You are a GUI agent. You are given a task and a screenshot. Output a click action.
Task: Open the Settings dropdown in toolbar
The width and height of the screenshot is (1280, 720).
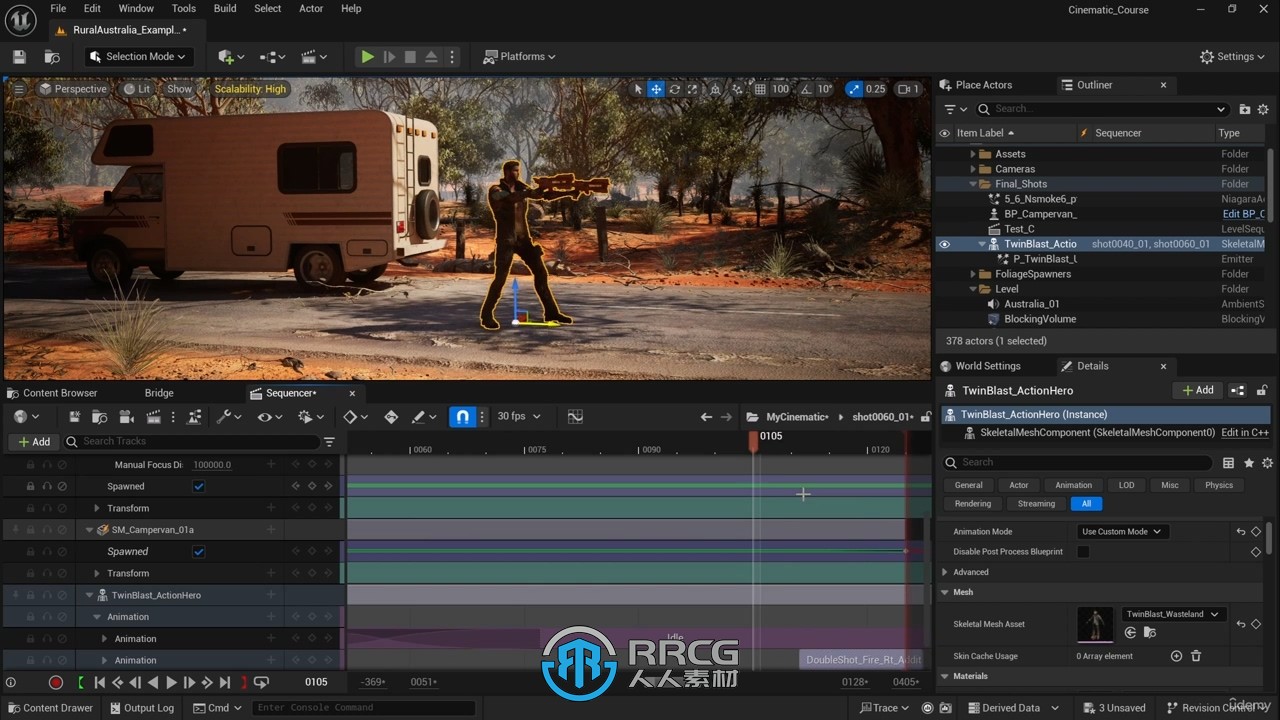point(1233,57)
